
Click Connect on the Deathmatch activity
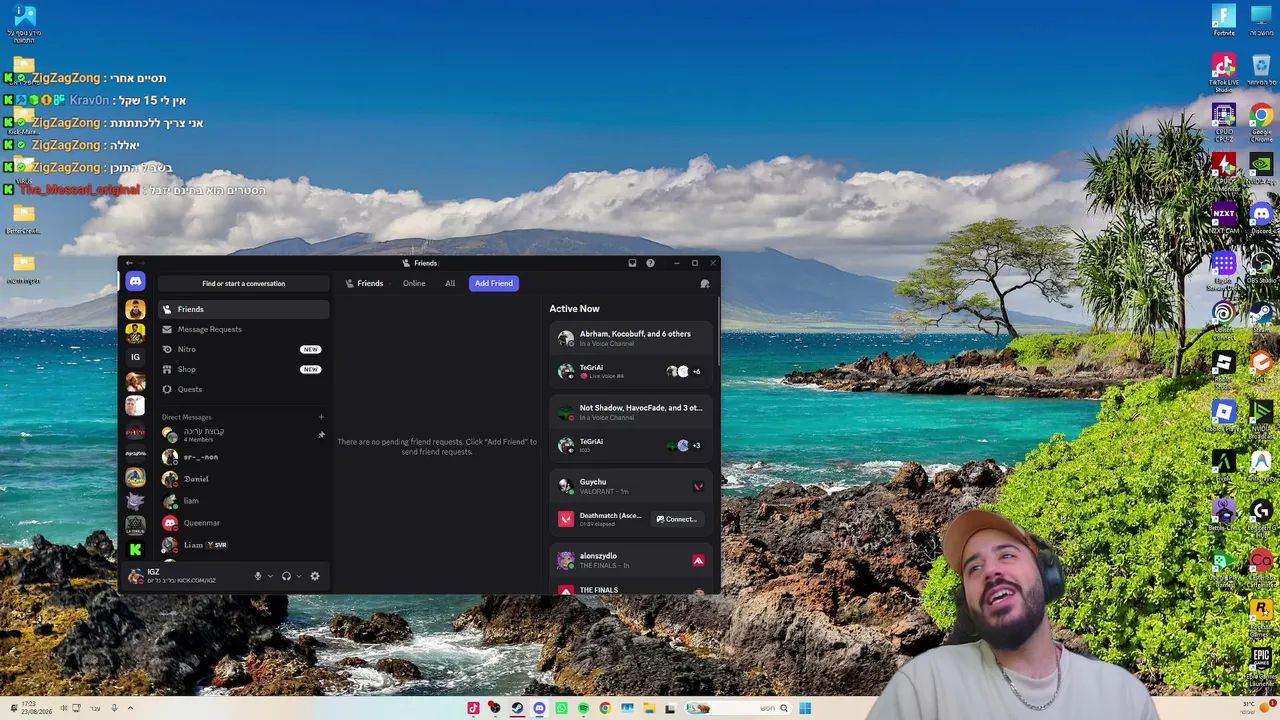point(677,519)
